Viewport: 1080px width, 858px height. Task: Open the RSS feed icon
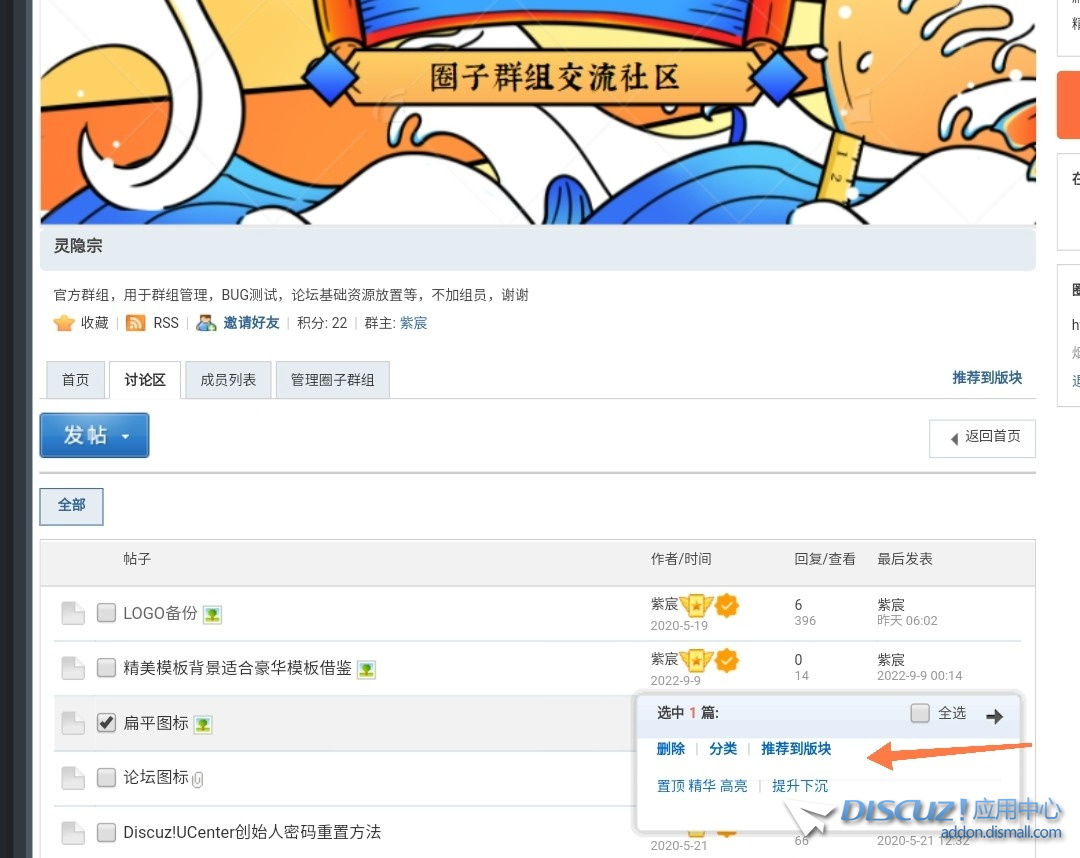[x=136, y=323]
